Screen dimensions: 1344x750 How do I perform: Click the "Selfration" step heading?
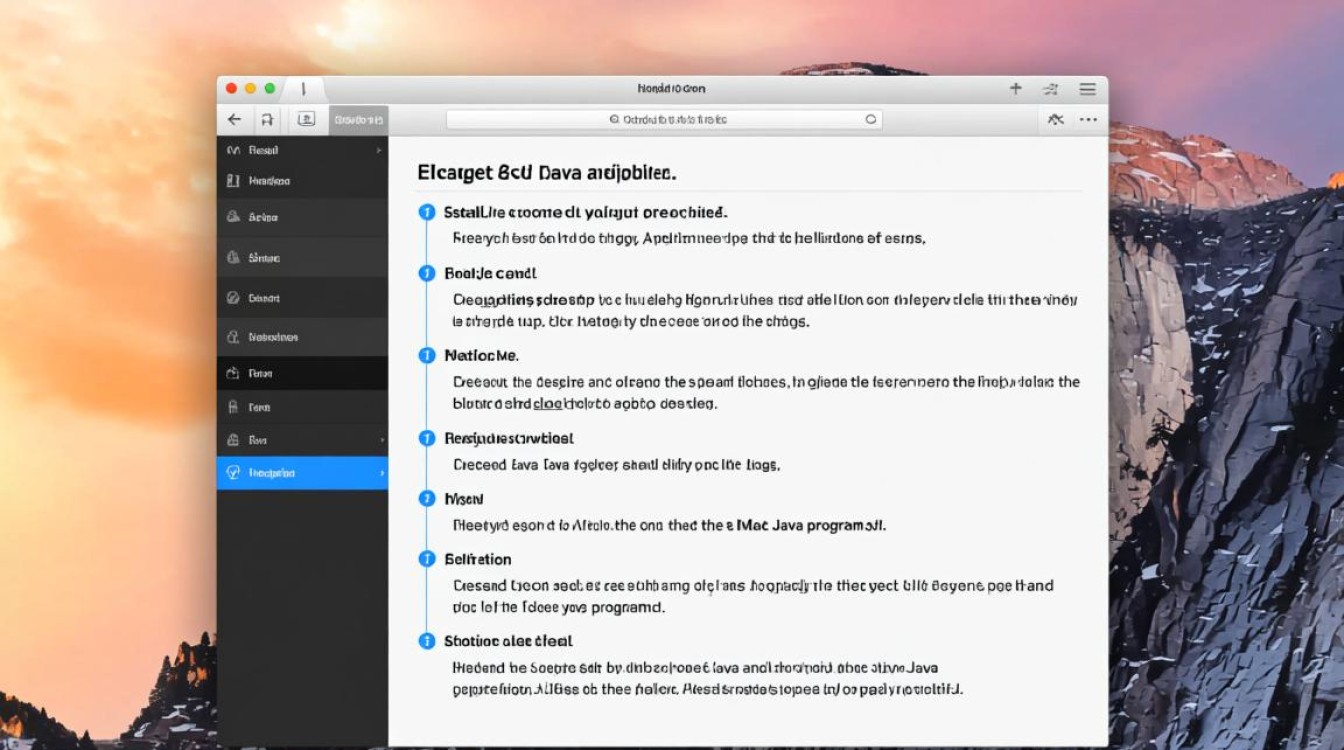(477, 559)
